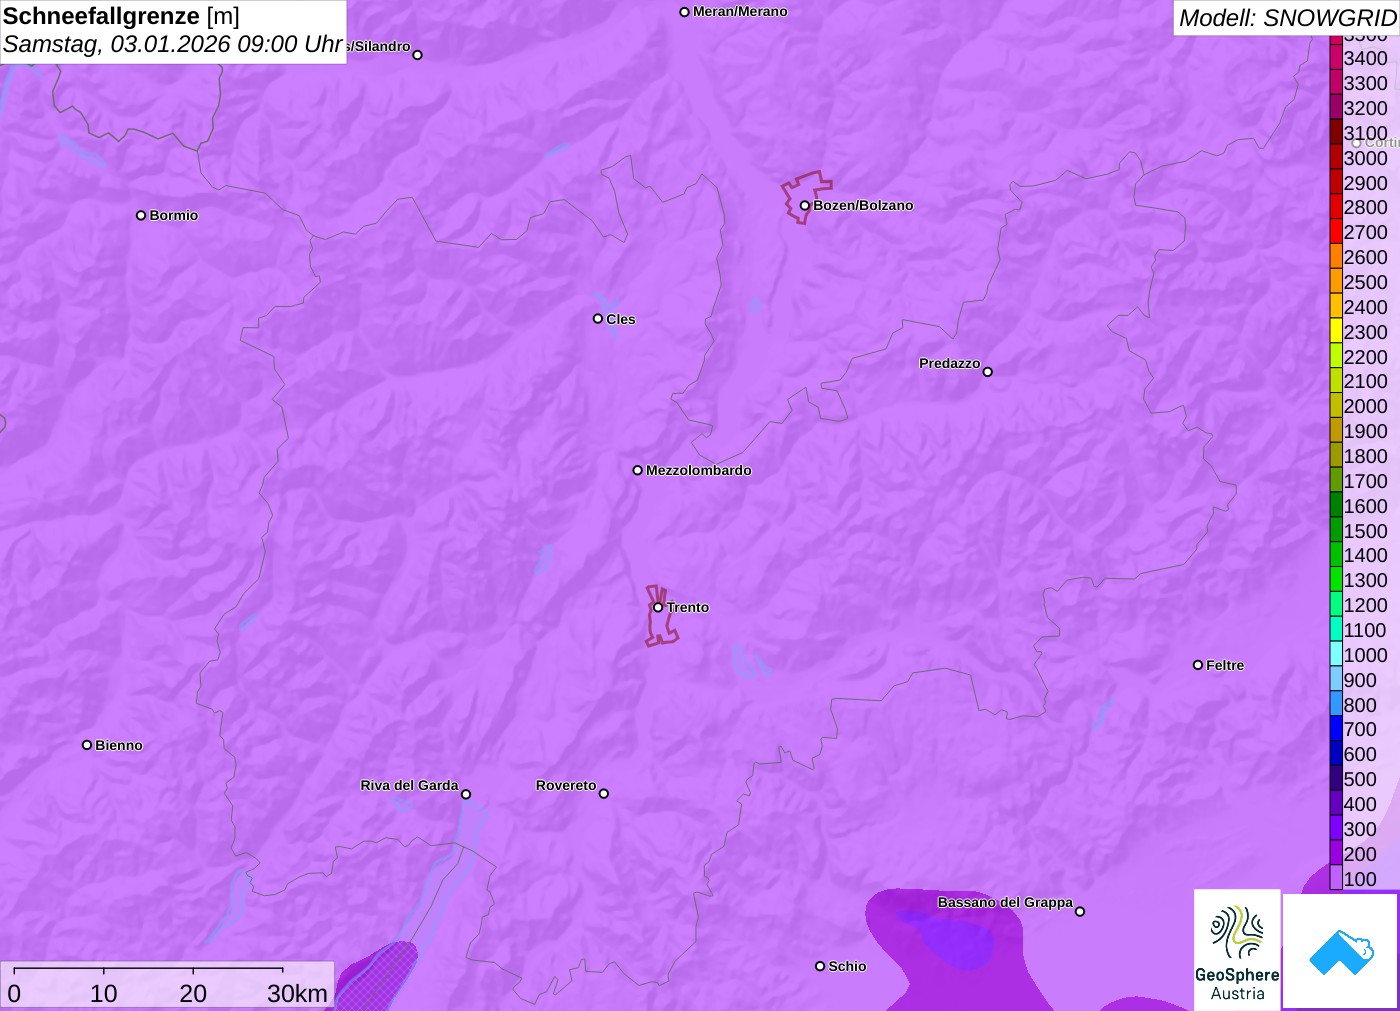
Task: Click the Rovereto location marker
Action: (604, 794)
